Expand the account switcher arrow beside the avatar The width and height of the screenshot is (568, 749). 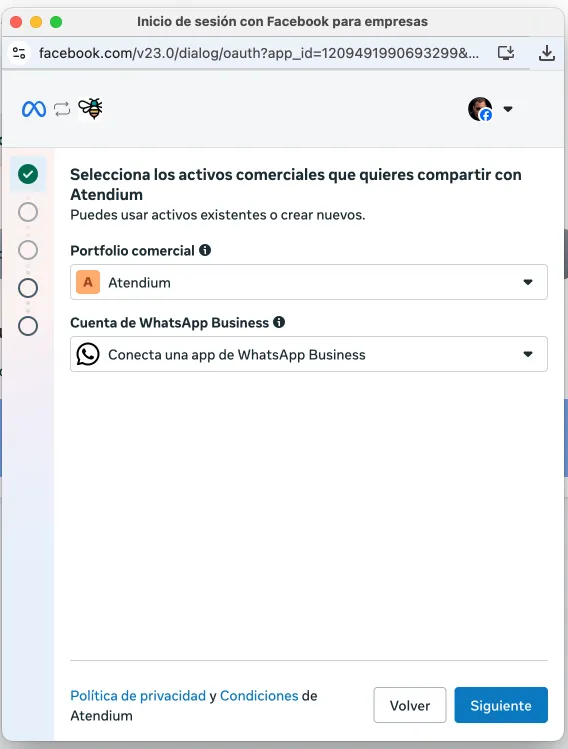508,109
